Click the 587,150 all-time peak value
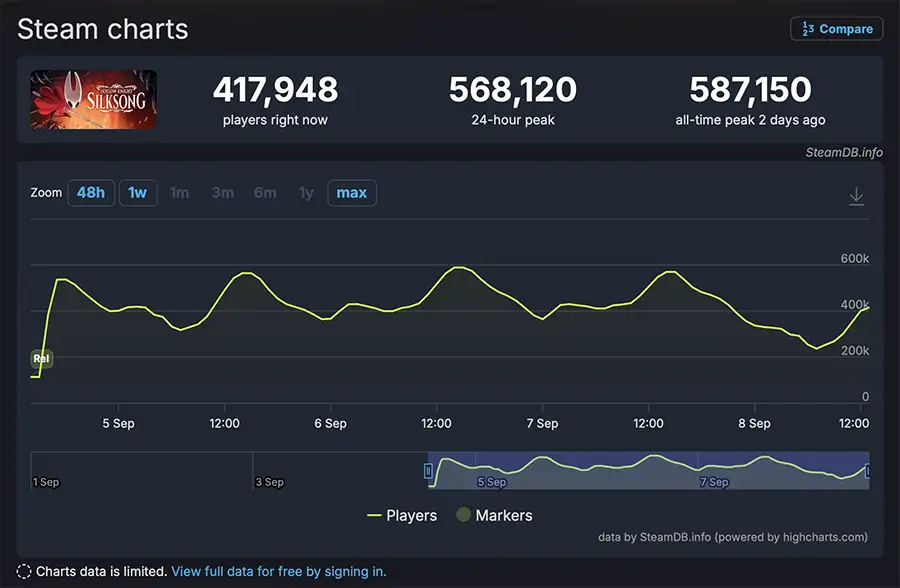 751,90
